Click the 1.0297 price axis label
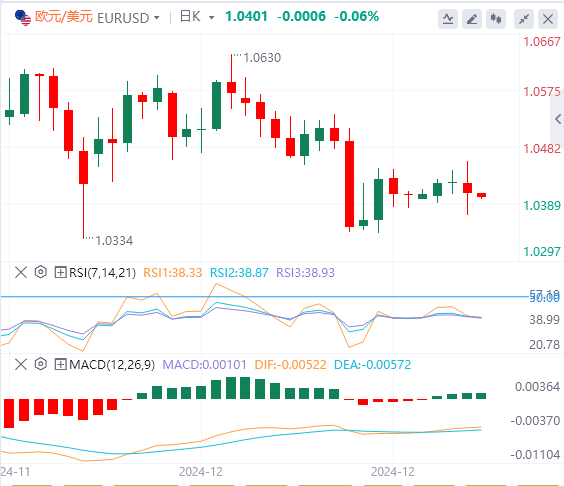This screenshot has height=486, width=564. (x=542, y=251)
